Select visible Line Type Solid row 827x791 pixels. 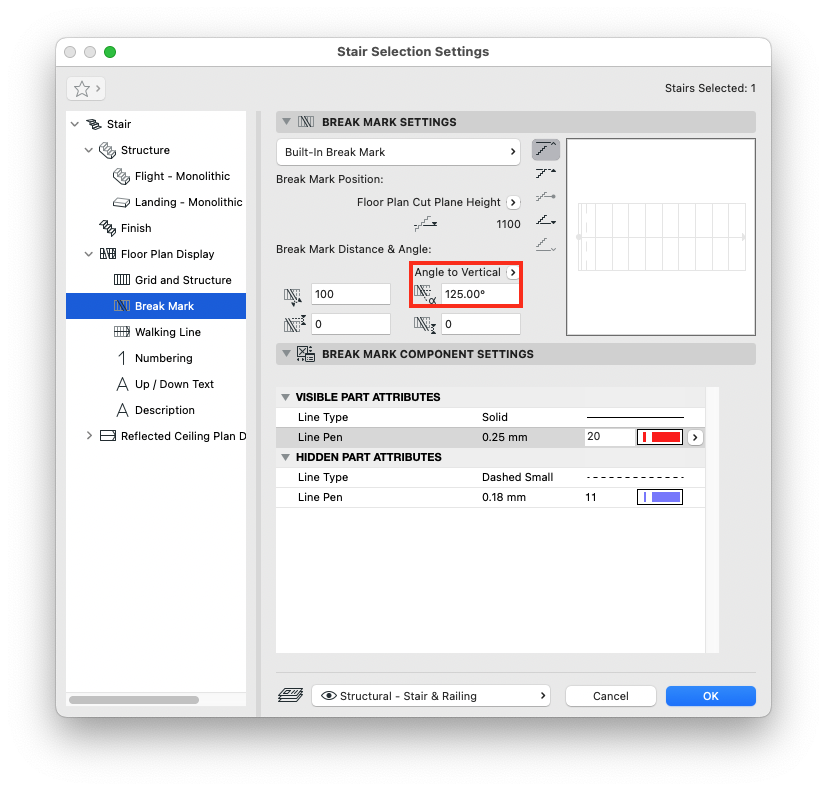click(490, 417)
